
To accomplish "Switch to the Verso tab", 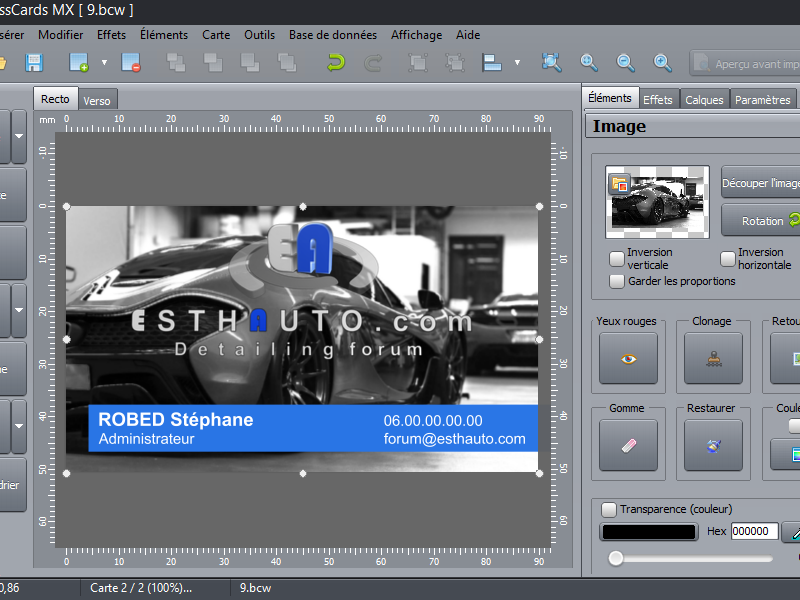I will coord(97,101).
